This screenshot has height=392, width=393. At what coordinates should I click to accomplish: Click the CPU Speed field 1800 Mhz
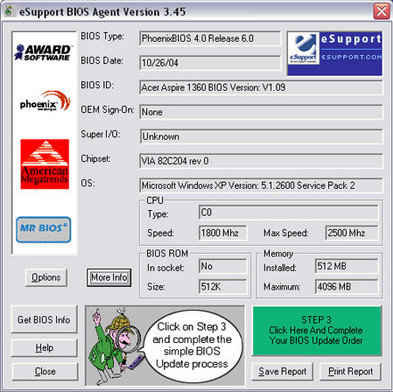tap(223, 233)
